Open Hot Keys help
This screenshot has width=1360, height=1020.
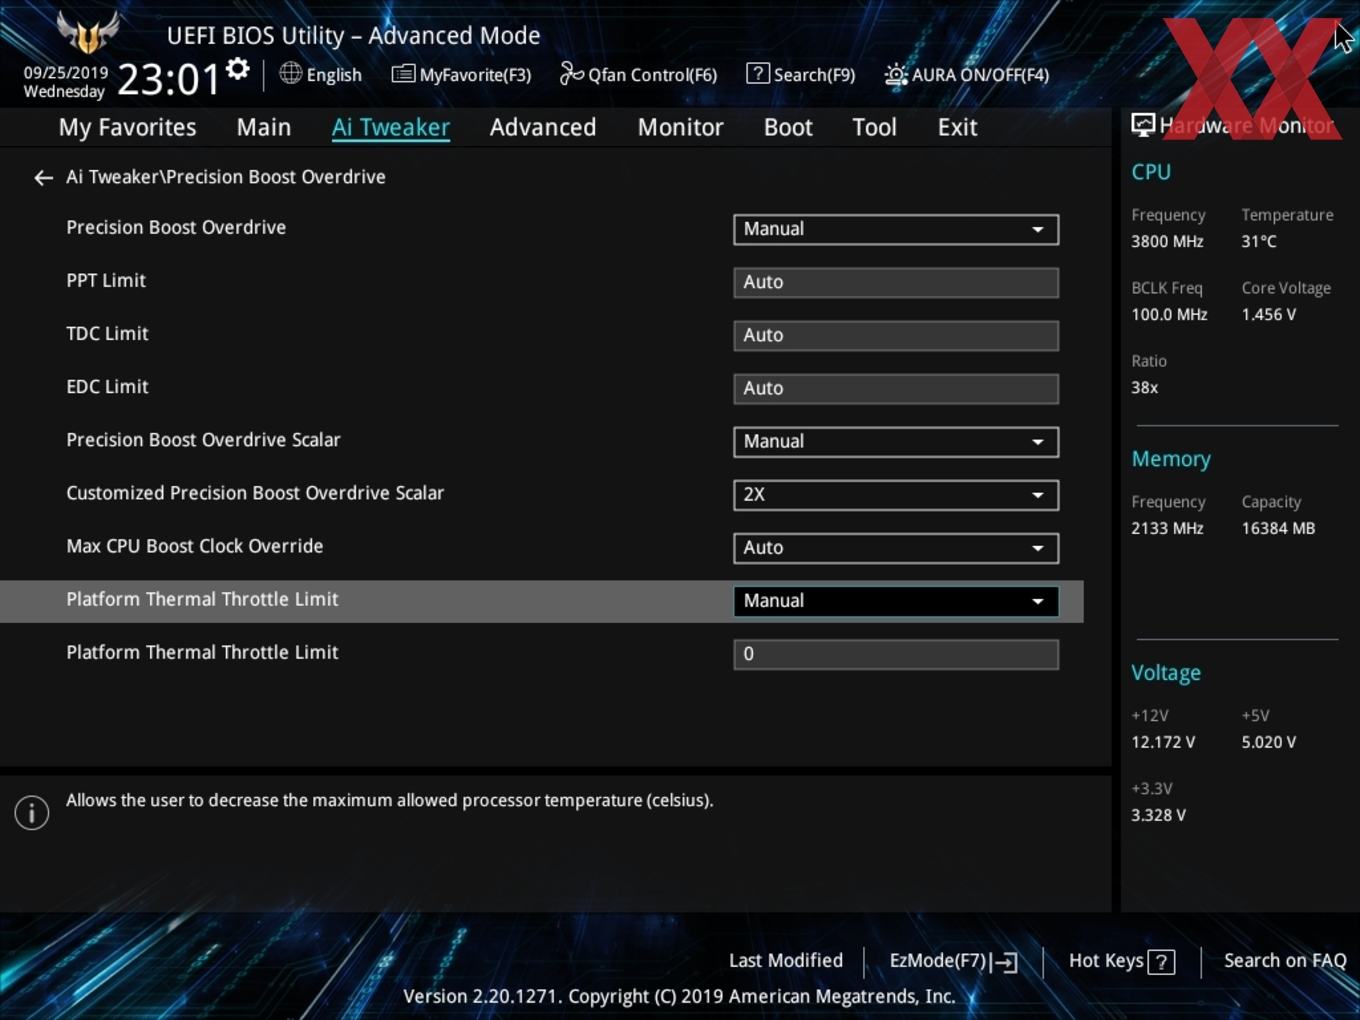tap(1121, 961)
